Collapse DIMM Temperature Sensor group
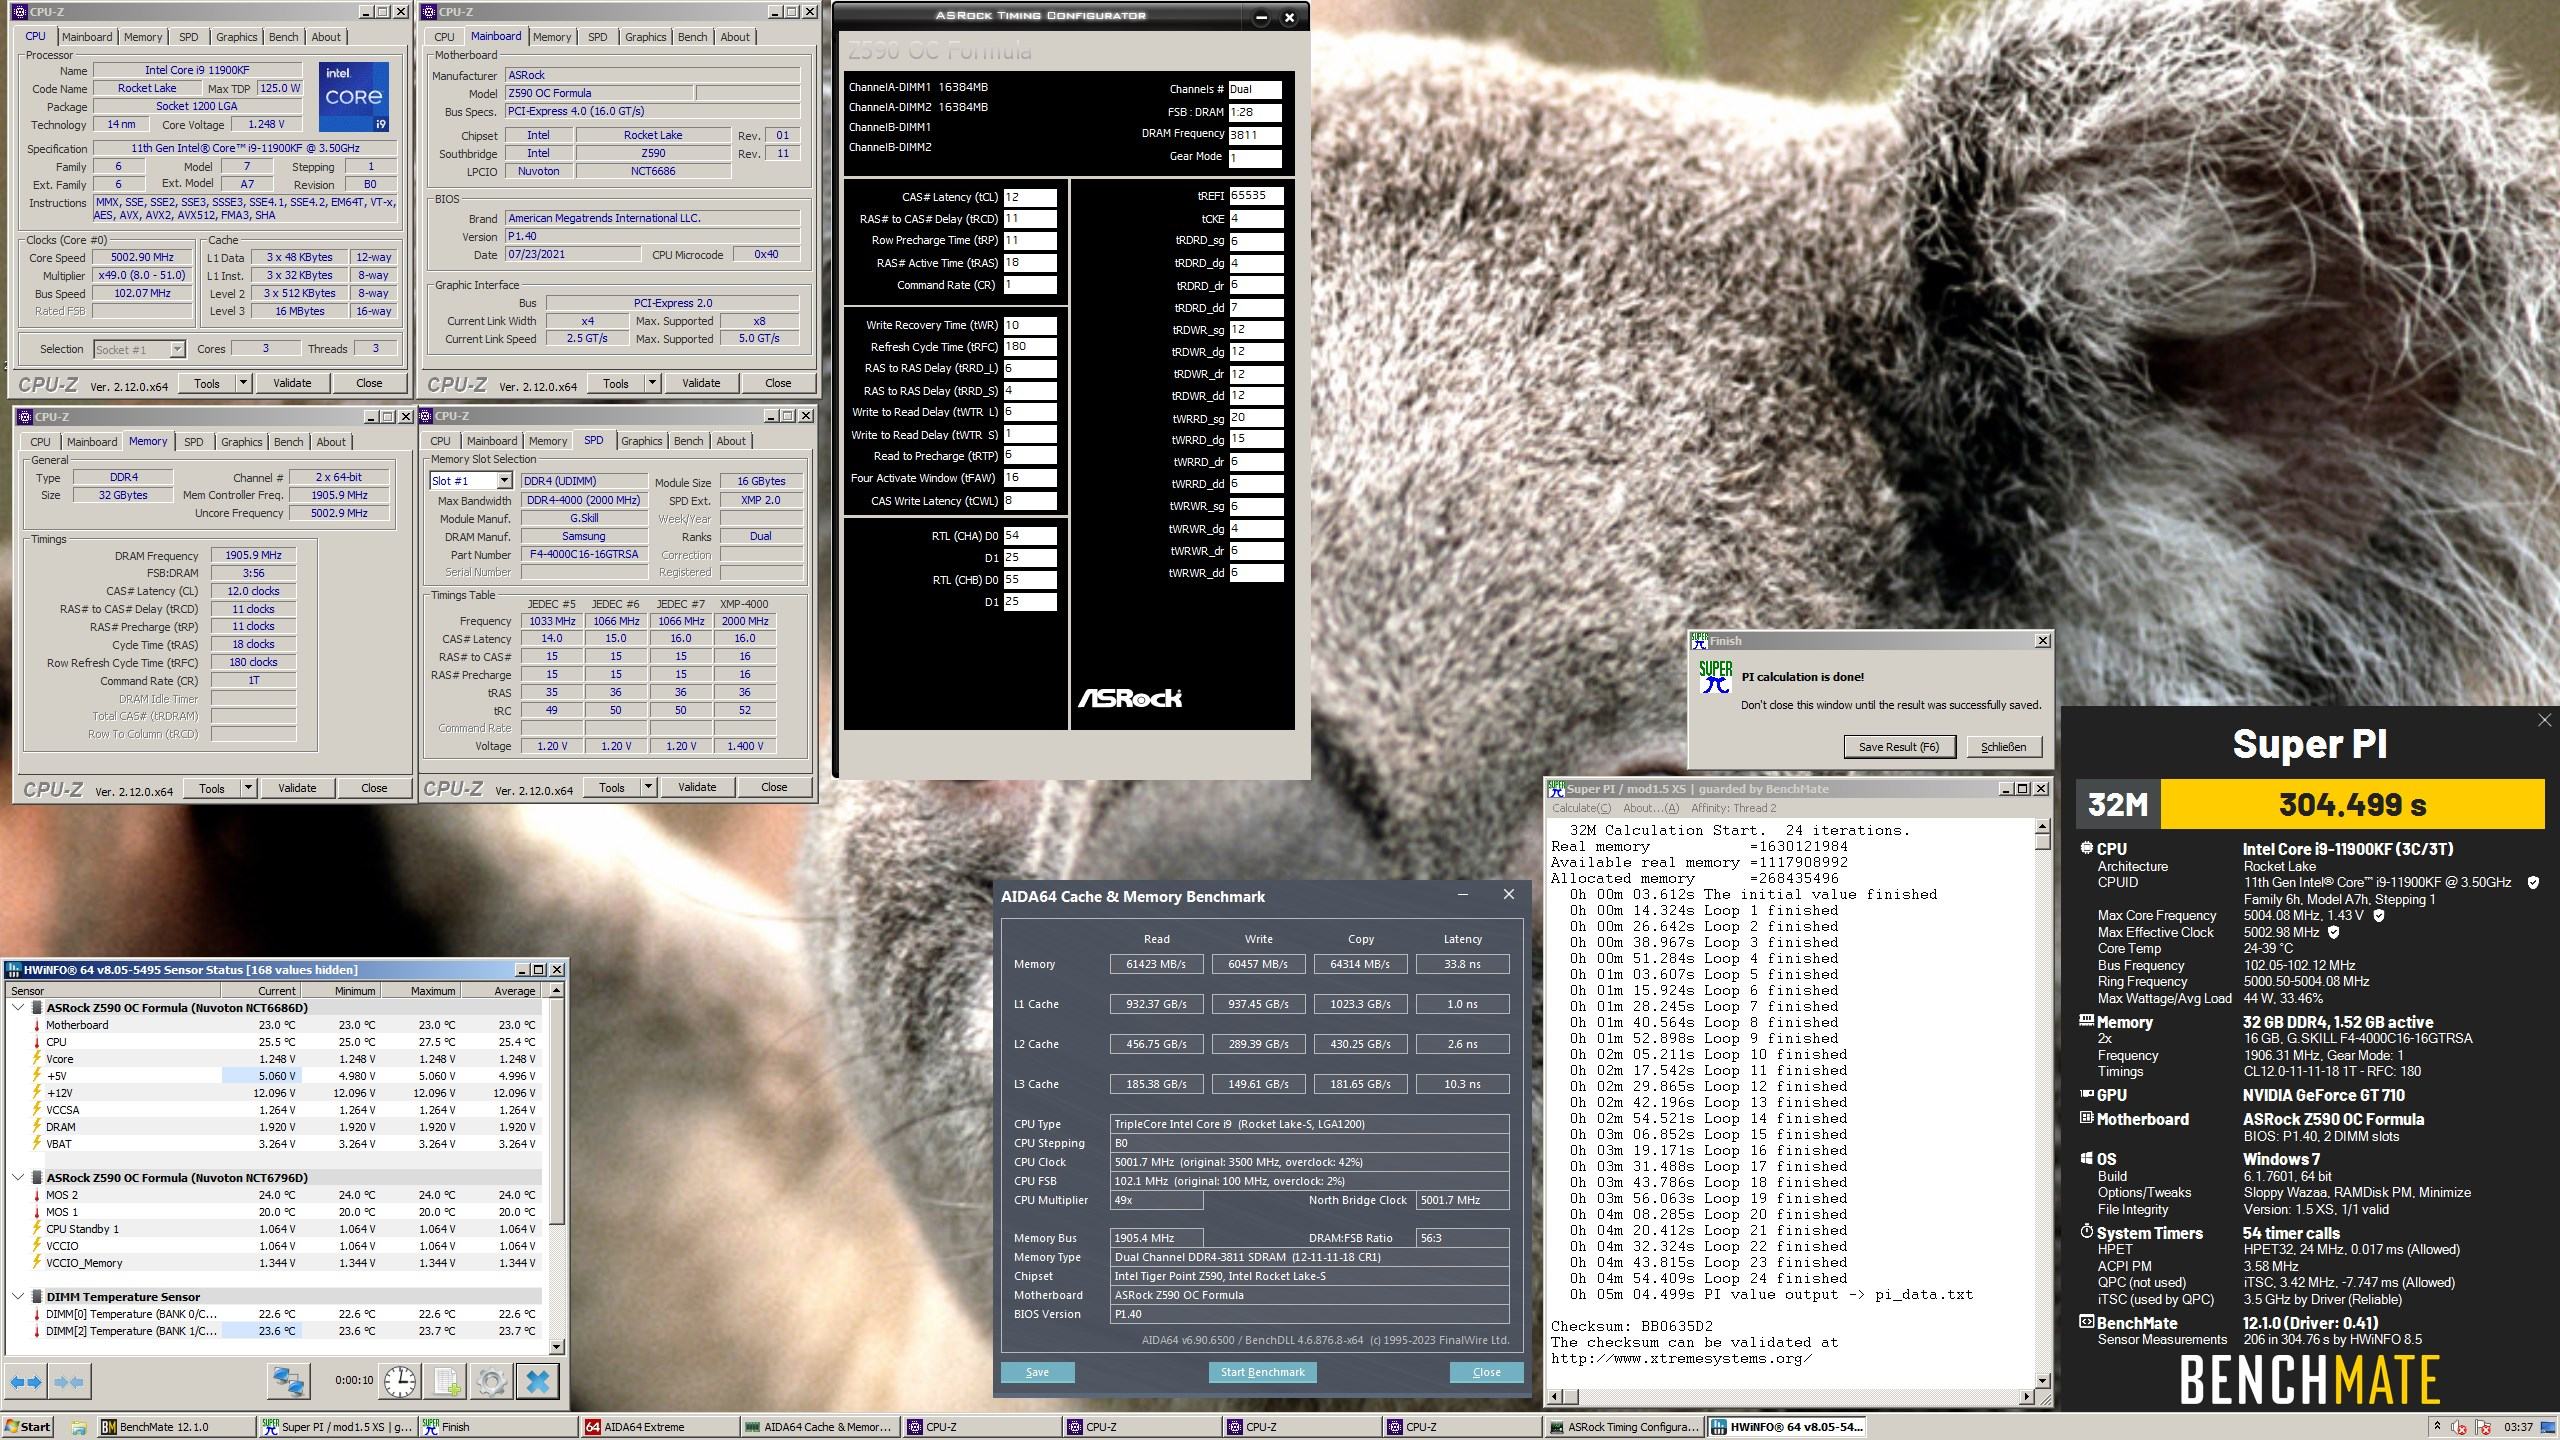Image resolution: width=2560 pixels, height=1440 pixels. point(18,1297)
